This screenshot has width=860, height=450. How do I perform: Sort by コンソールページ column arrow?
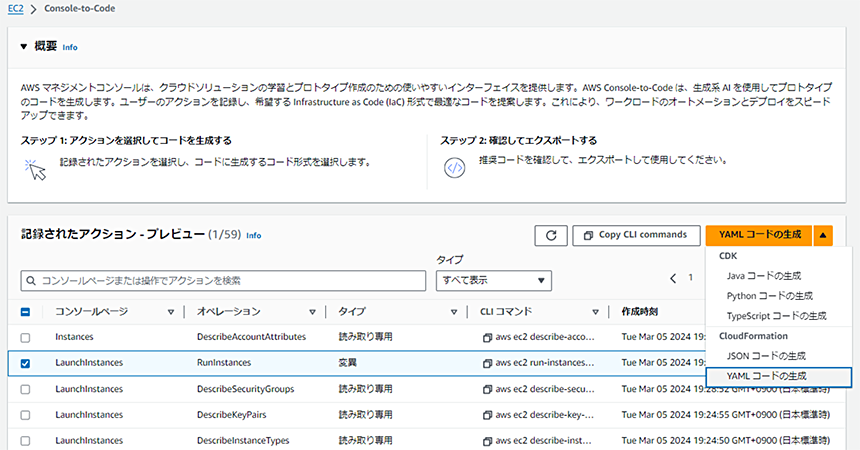[x=171, y=312]
